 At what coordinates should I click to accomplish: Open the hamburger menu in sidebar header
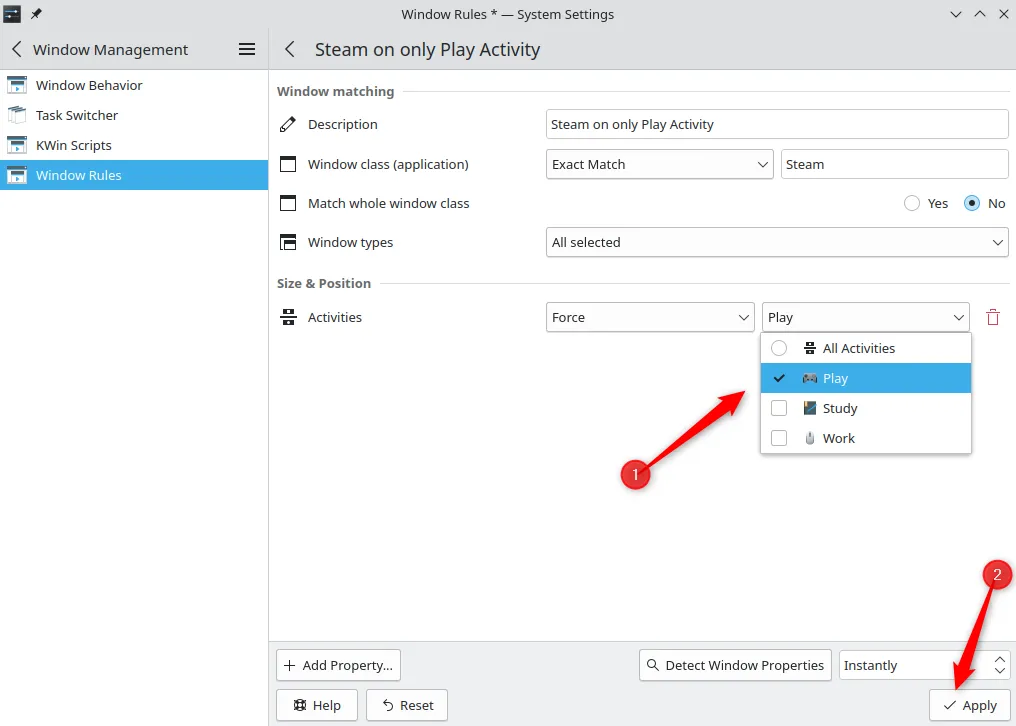point(247,49)
